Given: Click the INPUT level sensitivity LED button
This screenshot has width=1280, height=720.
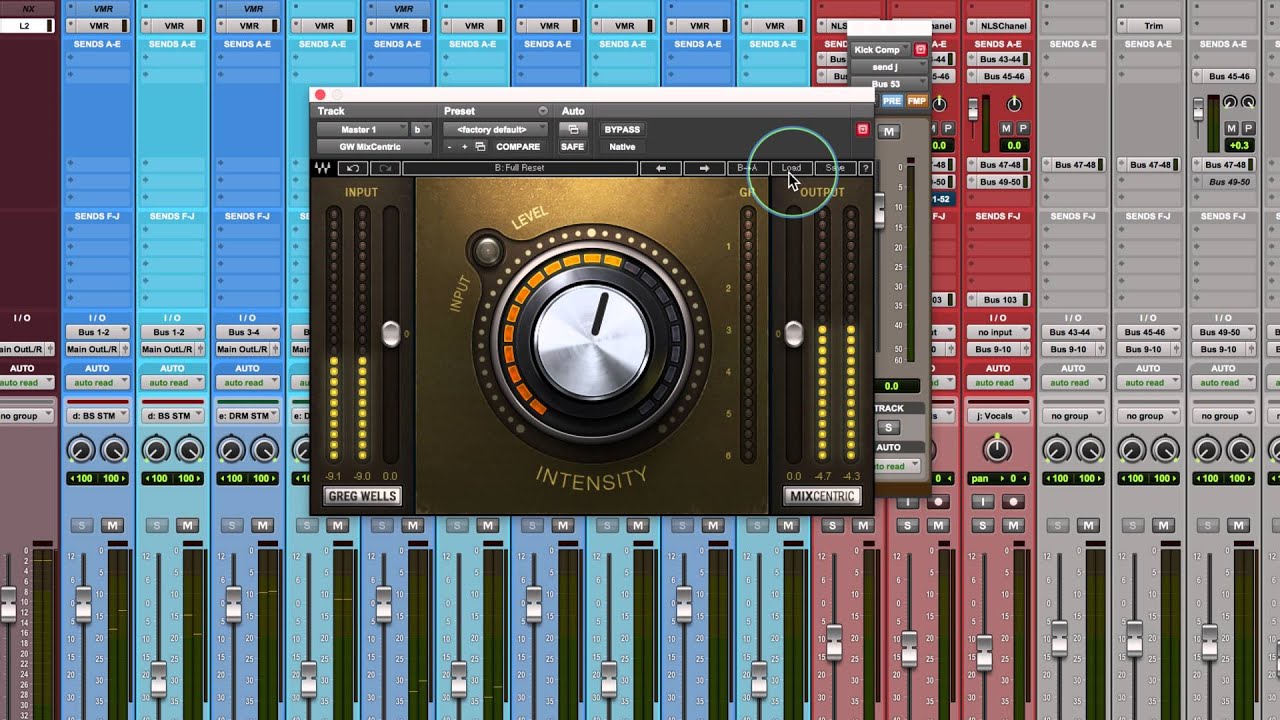Looking at the screenshot, I should tap(487, 250).
